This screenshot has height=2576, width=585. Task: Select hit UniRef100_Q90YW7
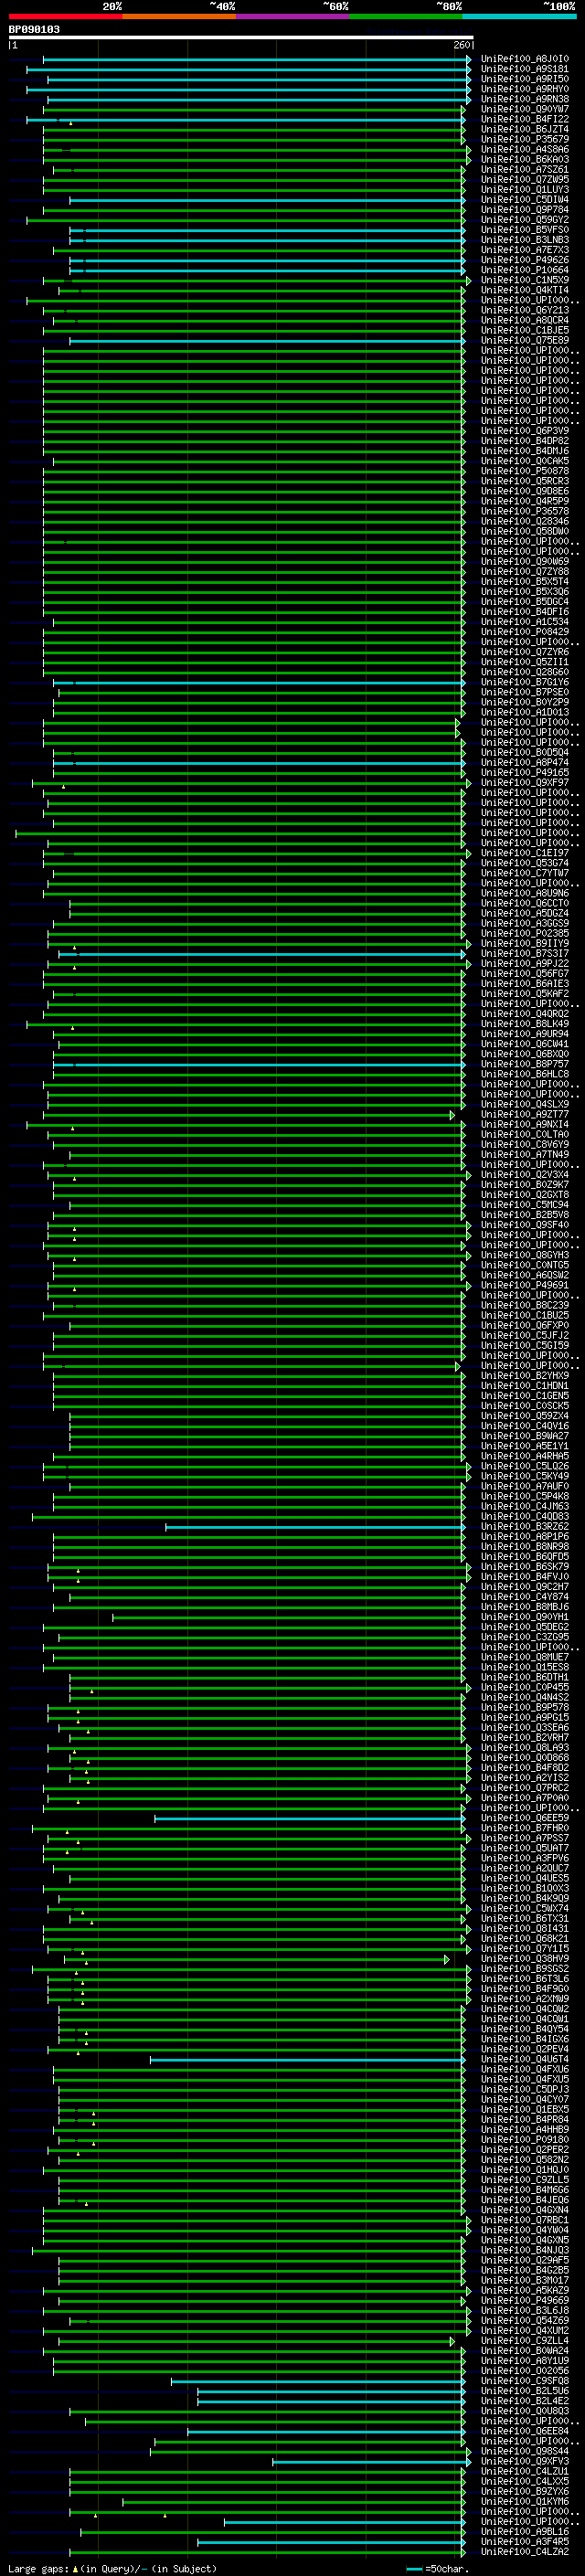[524, 109]
